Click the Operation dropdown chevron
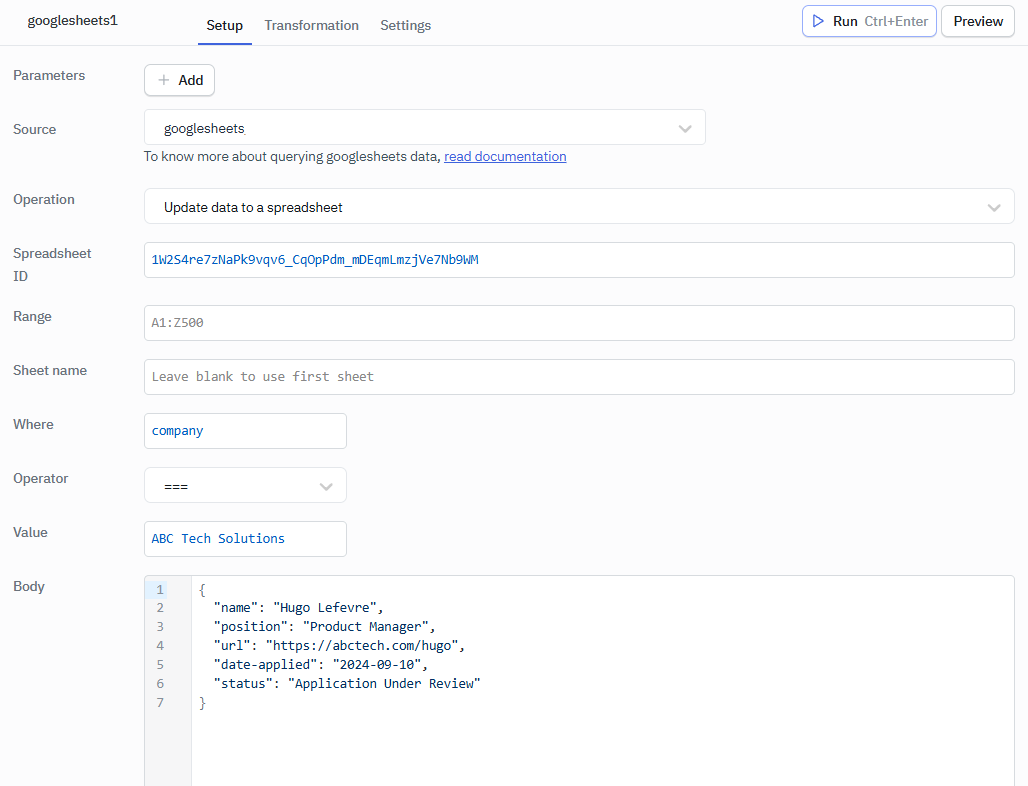1028x786 pixels. coord(994,207)
